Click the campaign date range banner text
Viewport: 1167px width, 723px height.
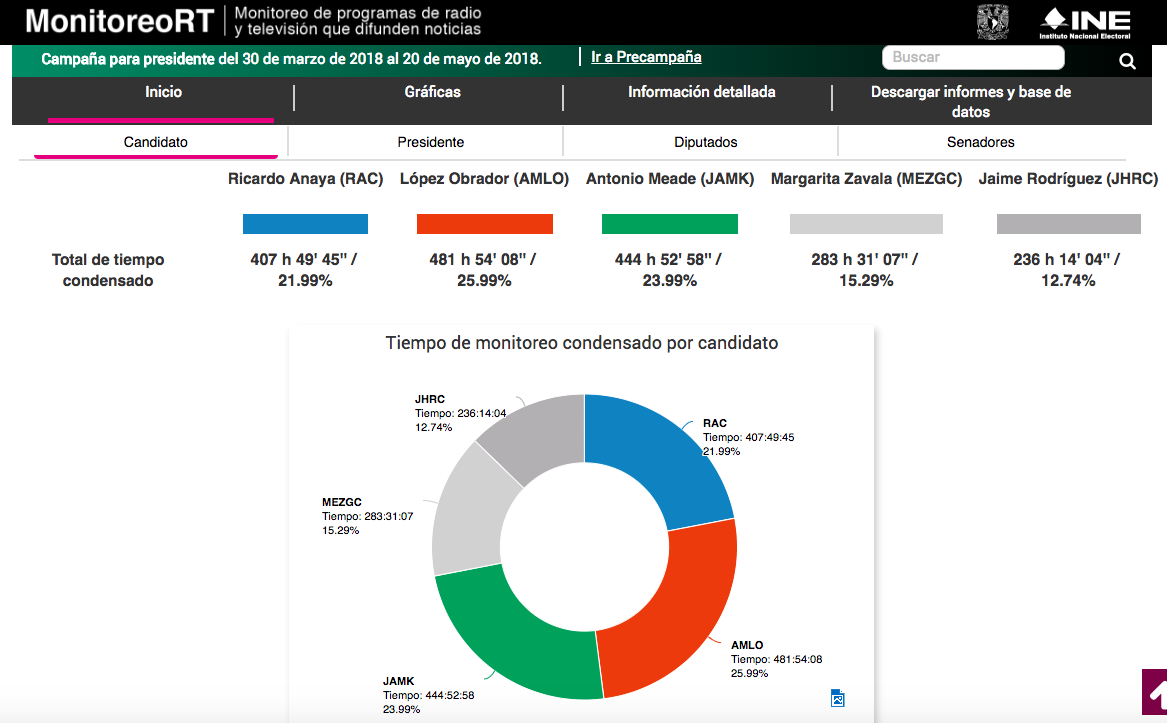(291, 59)
